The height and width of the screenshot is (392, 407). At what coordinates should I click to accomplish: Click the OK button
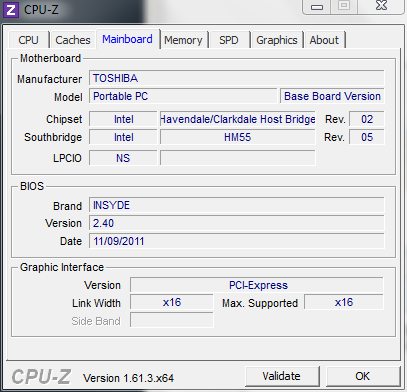pos(363,376)
